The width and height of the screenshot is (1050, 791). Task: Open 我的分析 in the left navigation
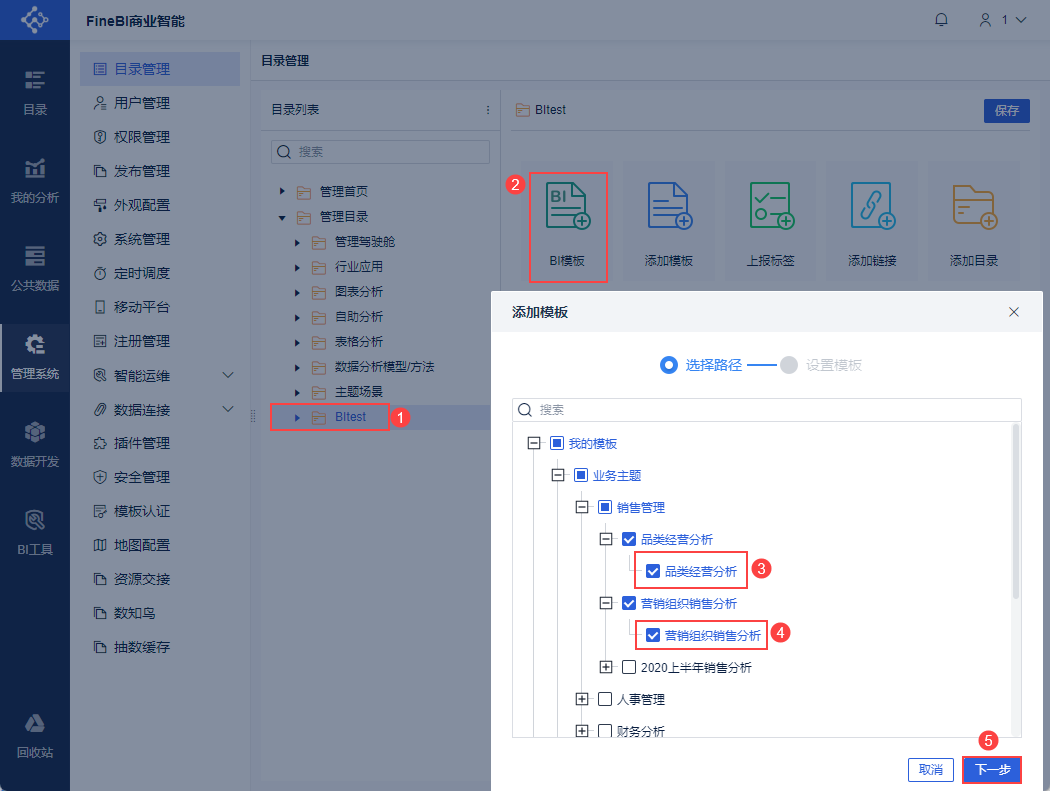(x=35, y=181)
